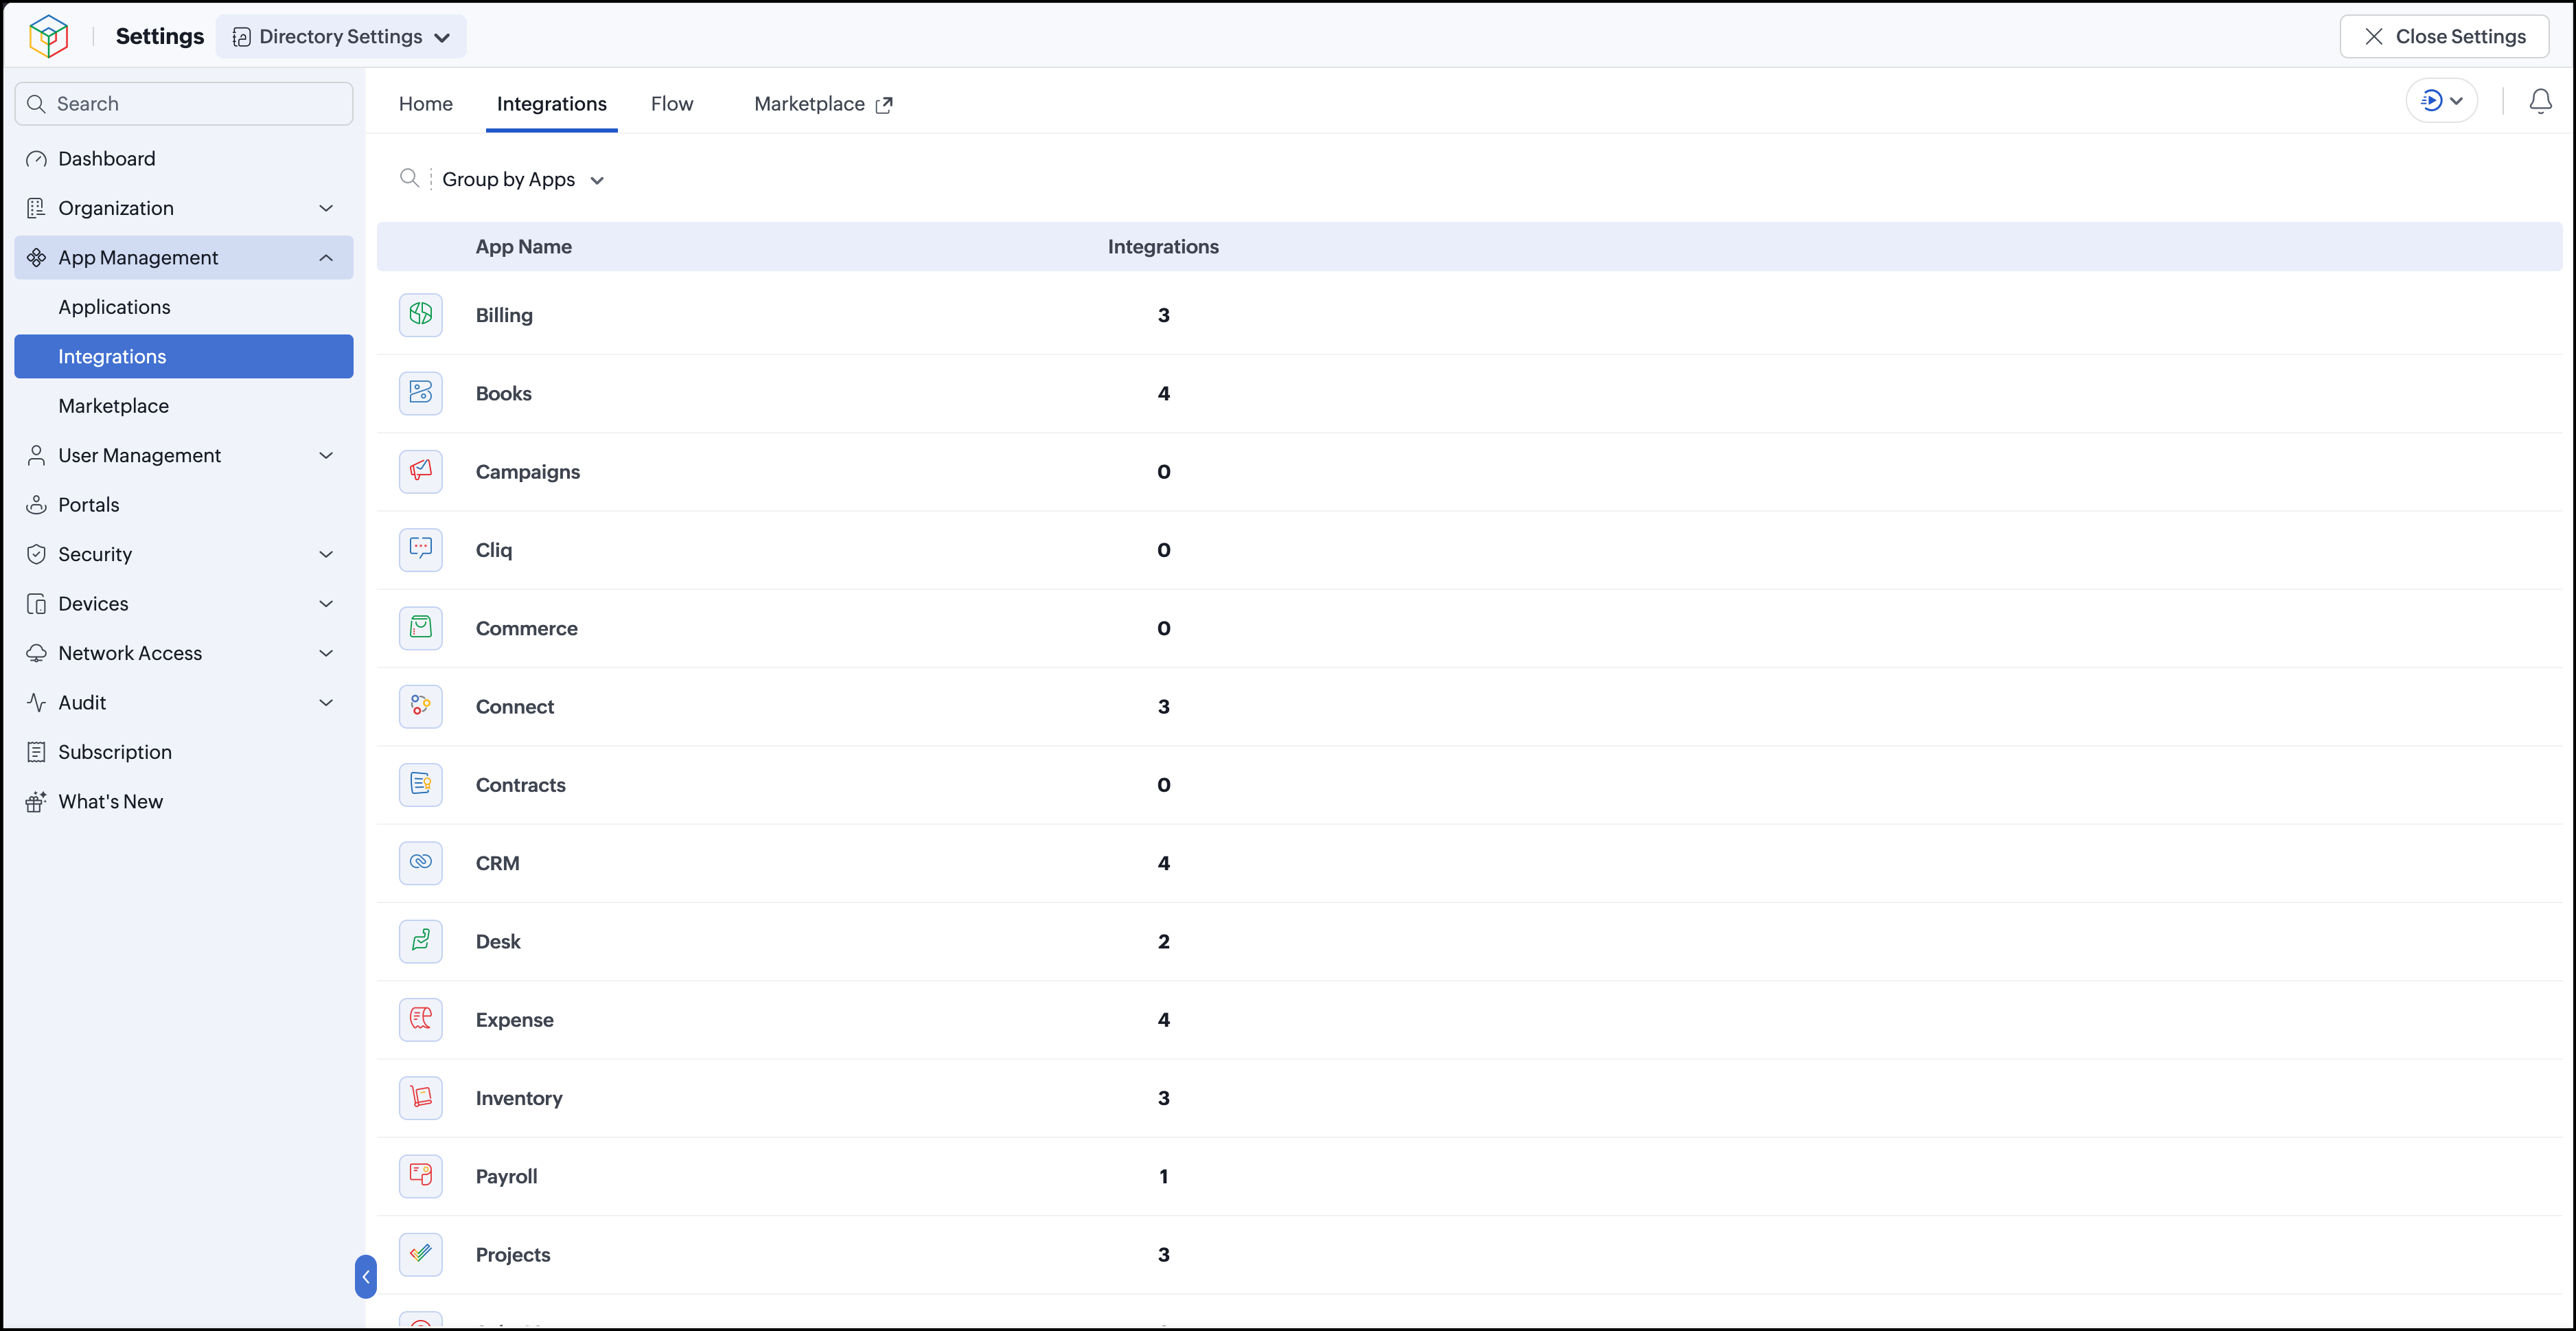Click the Organization building icon
This screenshot has width=2576, height=1331.
click(x=36, y=208)
